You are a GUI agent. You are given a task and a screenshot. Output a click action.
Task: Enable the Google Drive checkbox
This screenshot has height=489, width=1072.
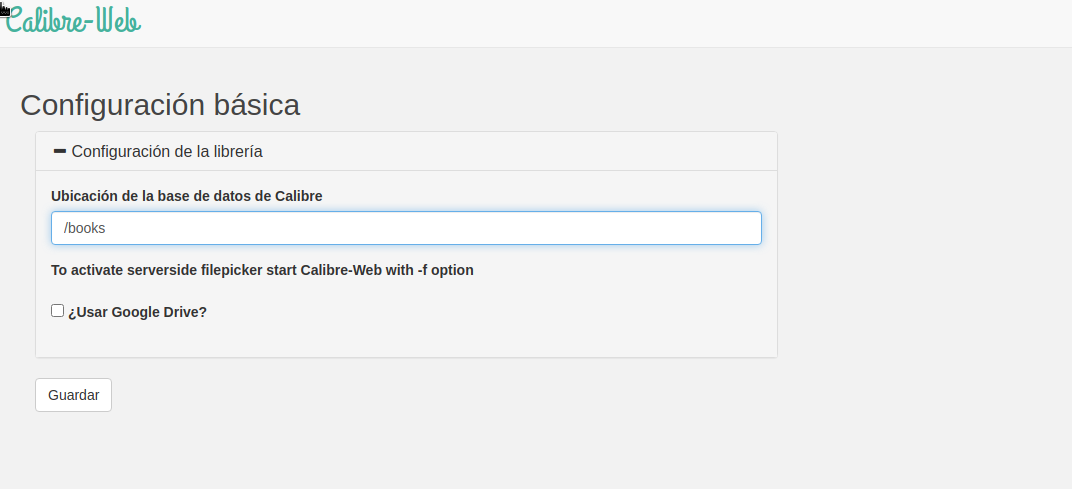(58, 310)
